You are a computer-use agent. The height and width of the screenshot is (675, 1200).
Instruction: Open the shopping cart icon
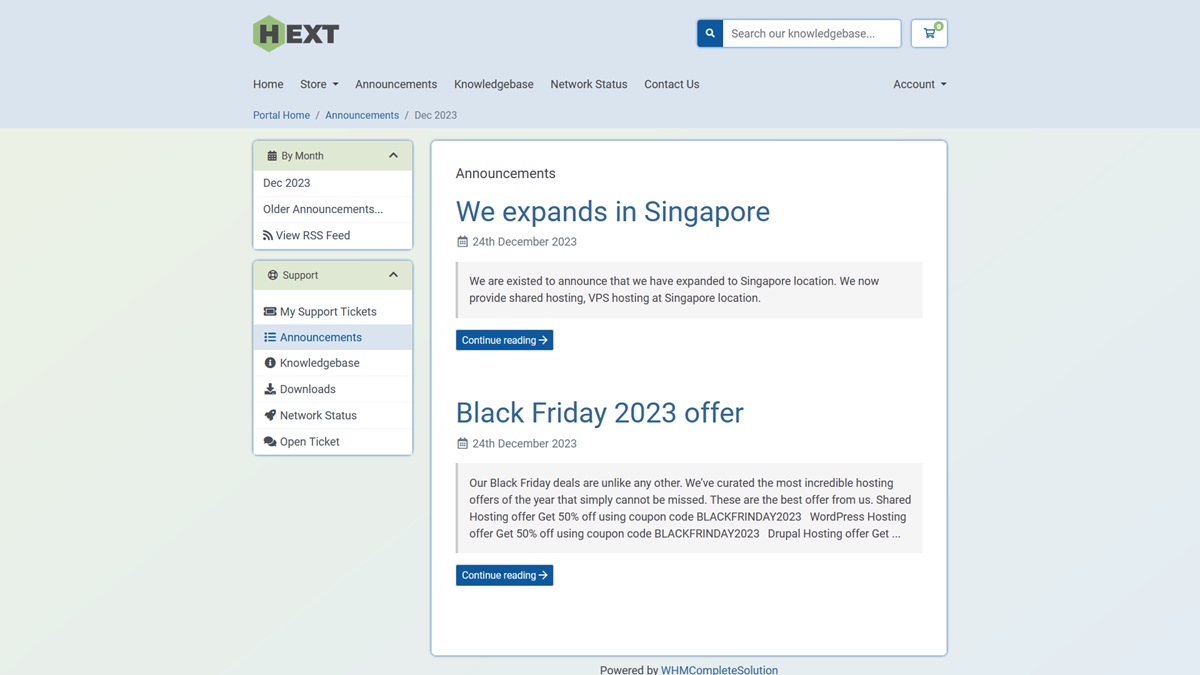pyautogui.click(x=929, y=34)
